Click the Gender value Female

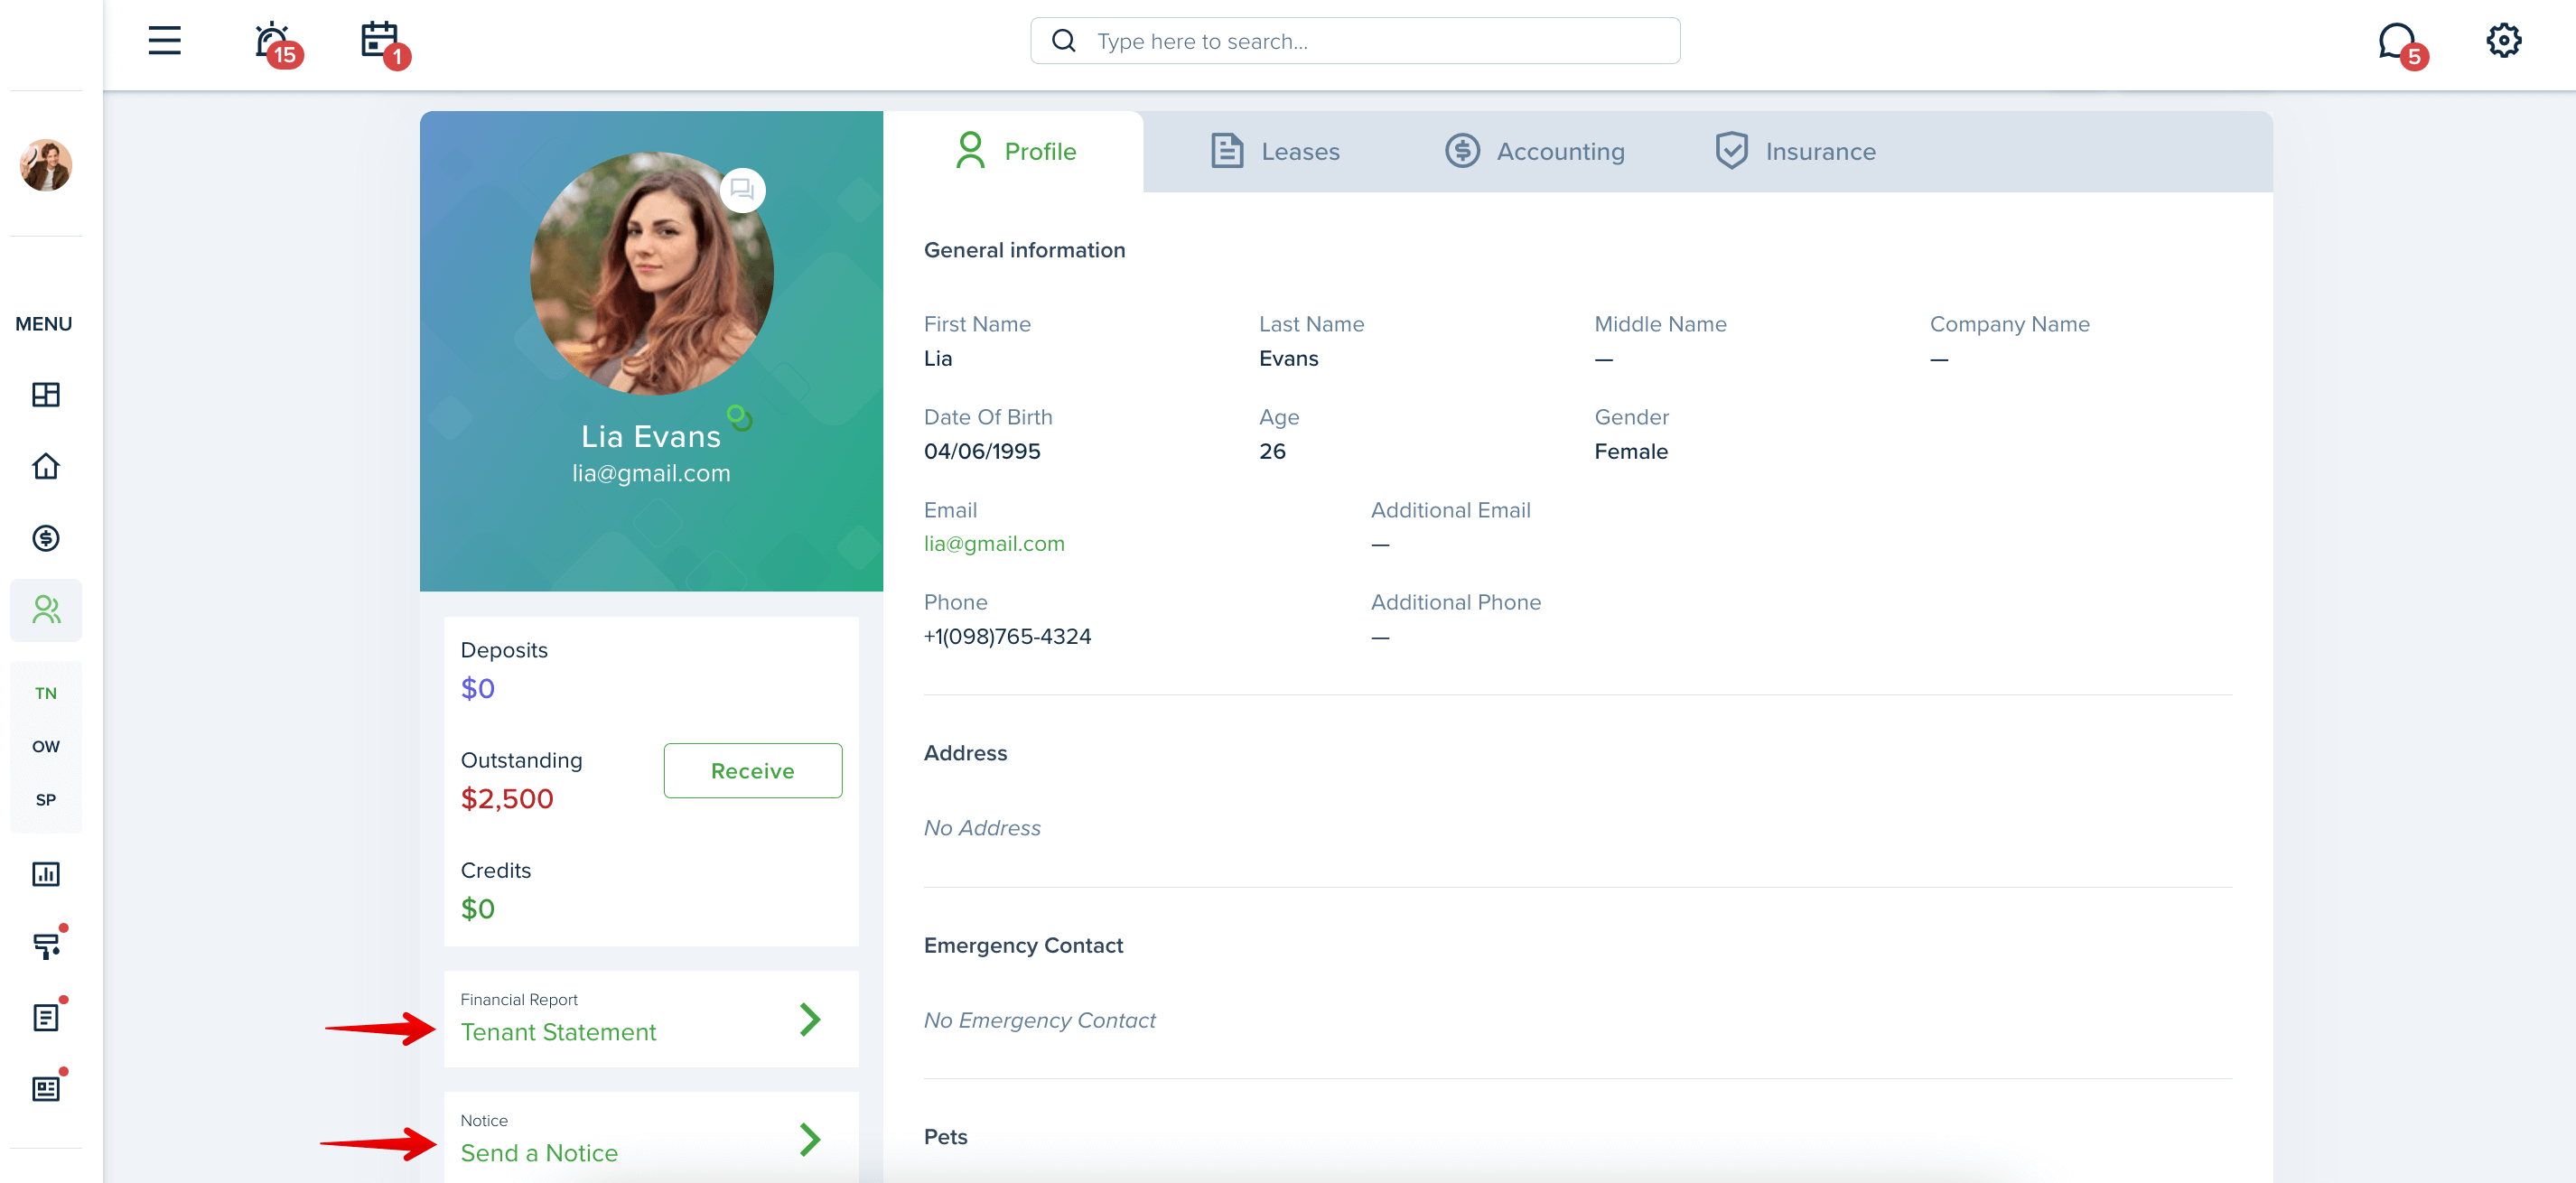click(1631, 452)
